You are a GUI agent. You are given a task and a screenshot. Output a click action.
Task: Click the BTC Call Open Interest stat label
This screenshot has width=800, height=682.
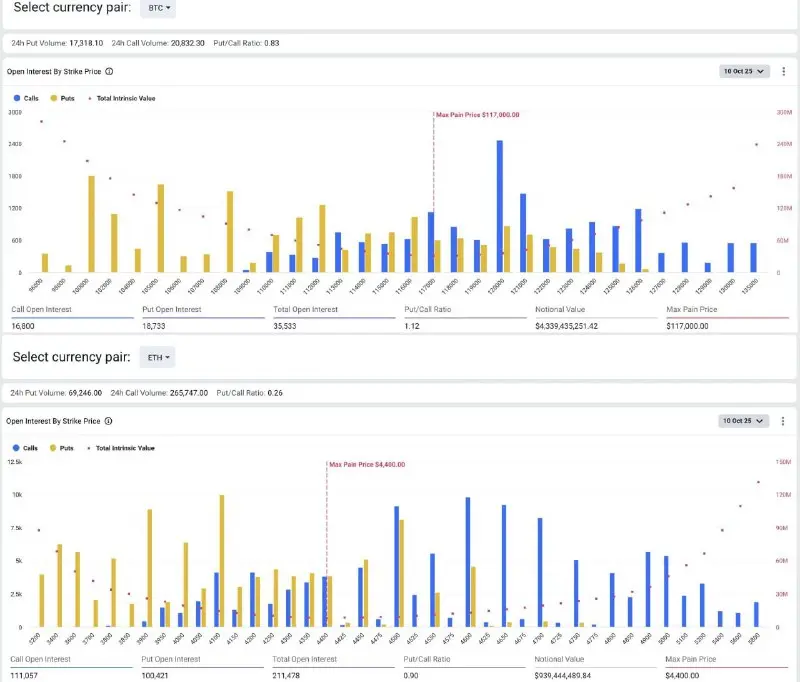[41, 309]
